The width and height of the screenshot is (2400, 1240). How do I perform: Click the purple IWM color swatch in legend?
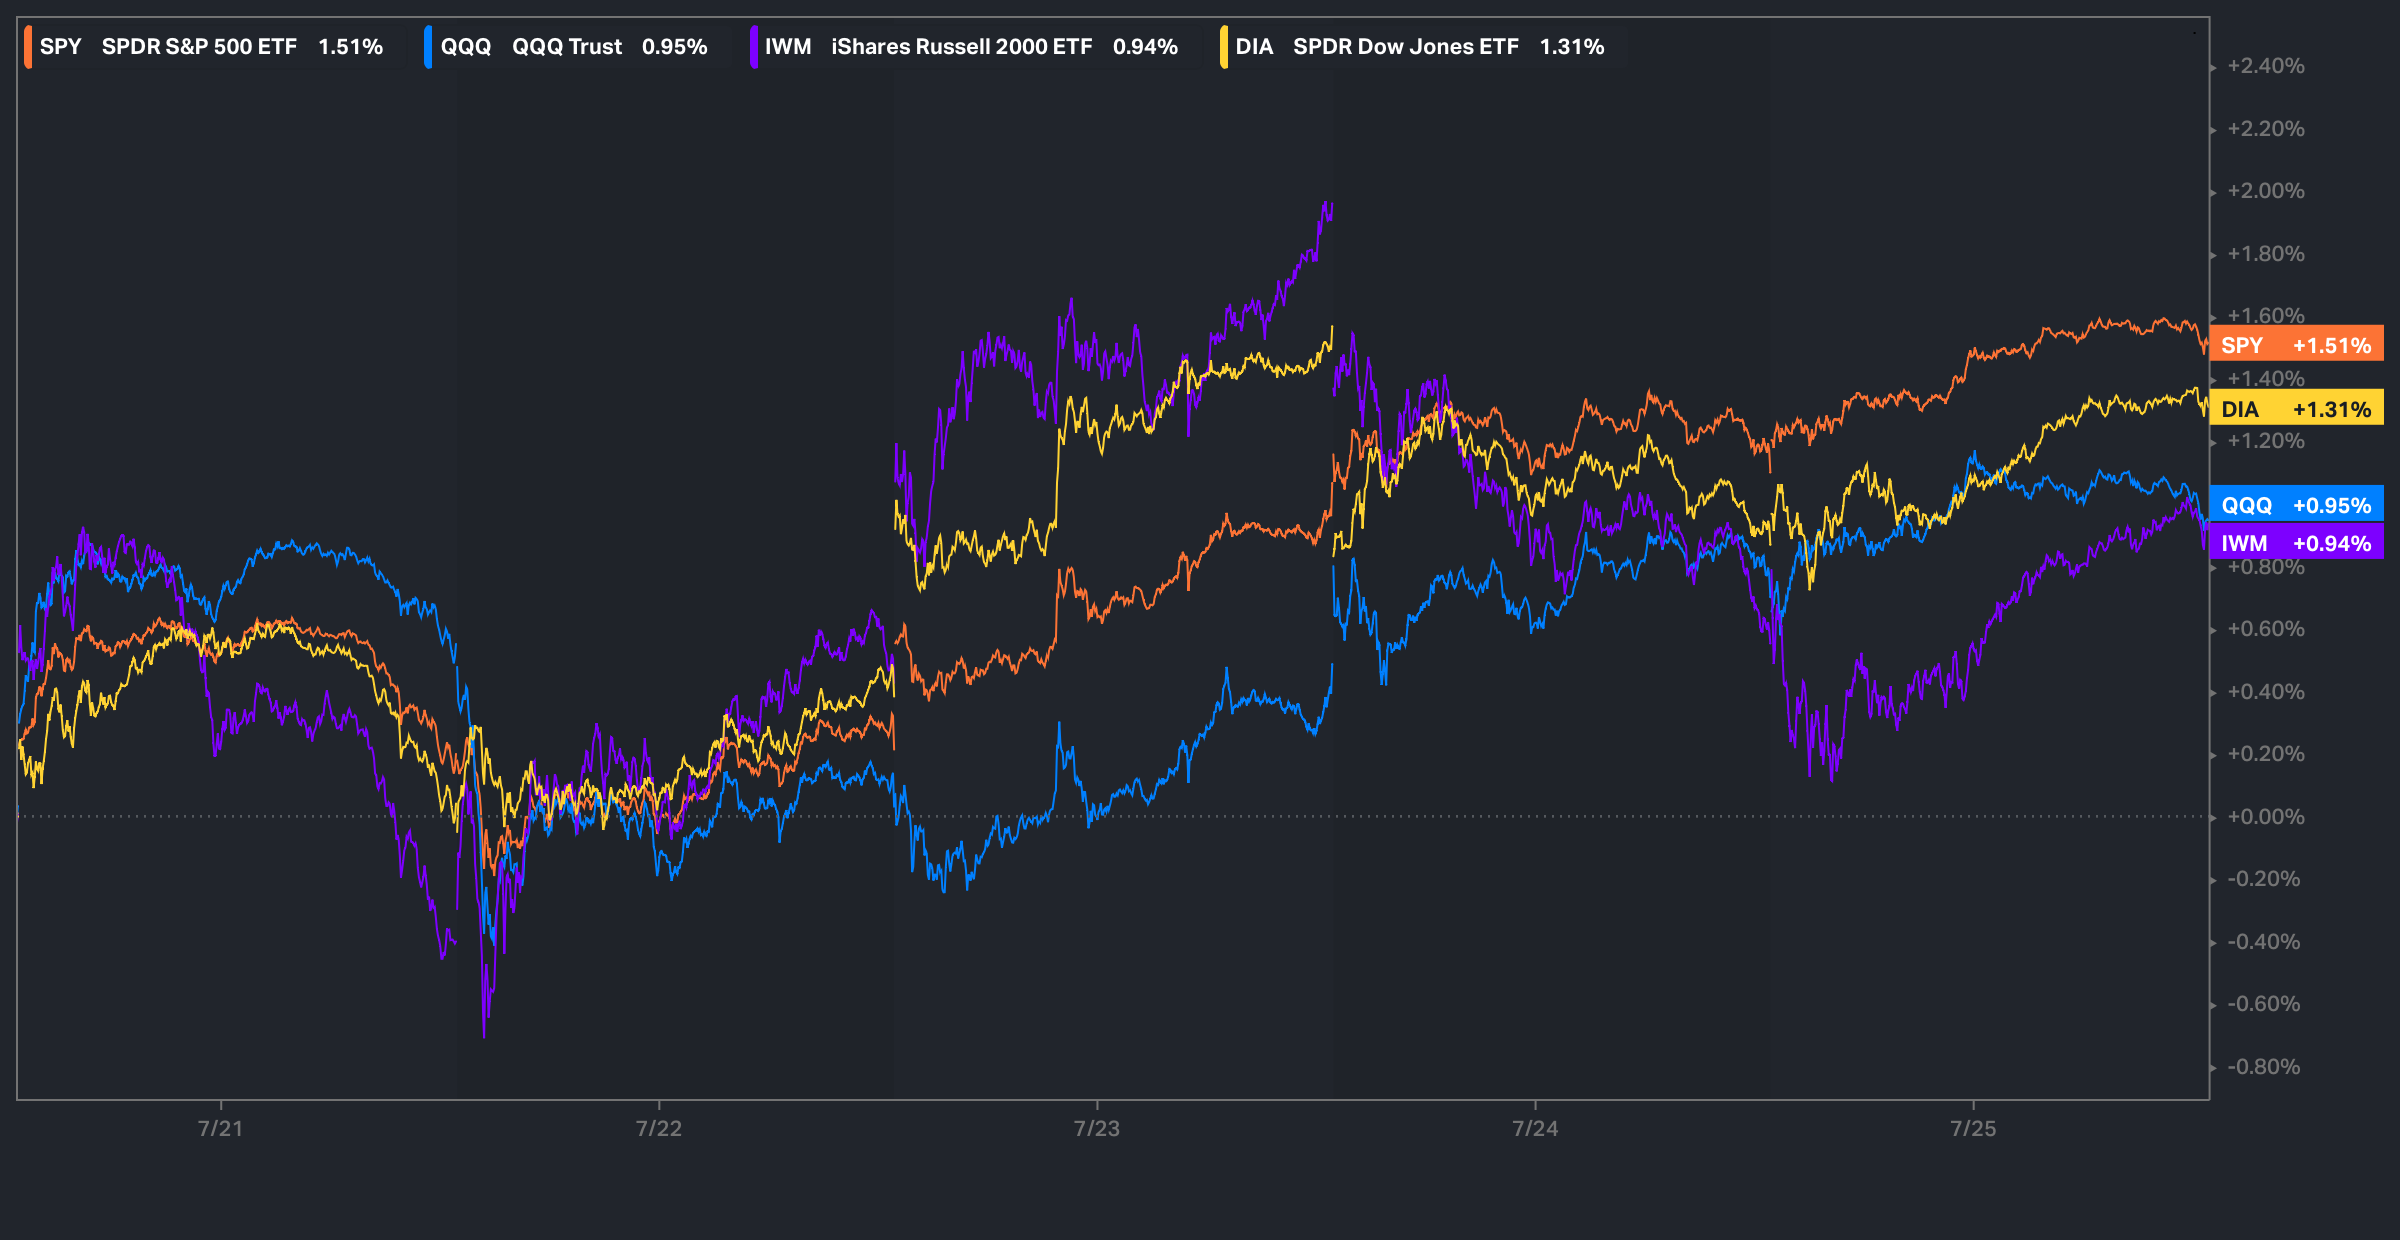pos(753,47)
